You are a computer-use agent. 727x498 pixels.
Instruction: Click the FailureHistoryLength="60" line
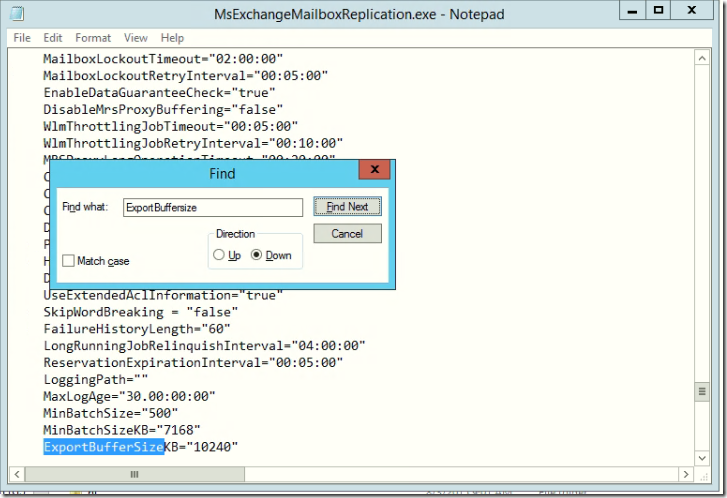click(137, 329)
